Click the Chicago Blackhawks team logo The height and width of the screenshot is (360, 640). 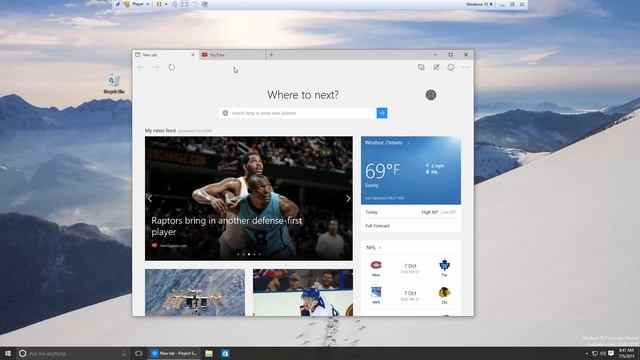(x=444, y=292)
